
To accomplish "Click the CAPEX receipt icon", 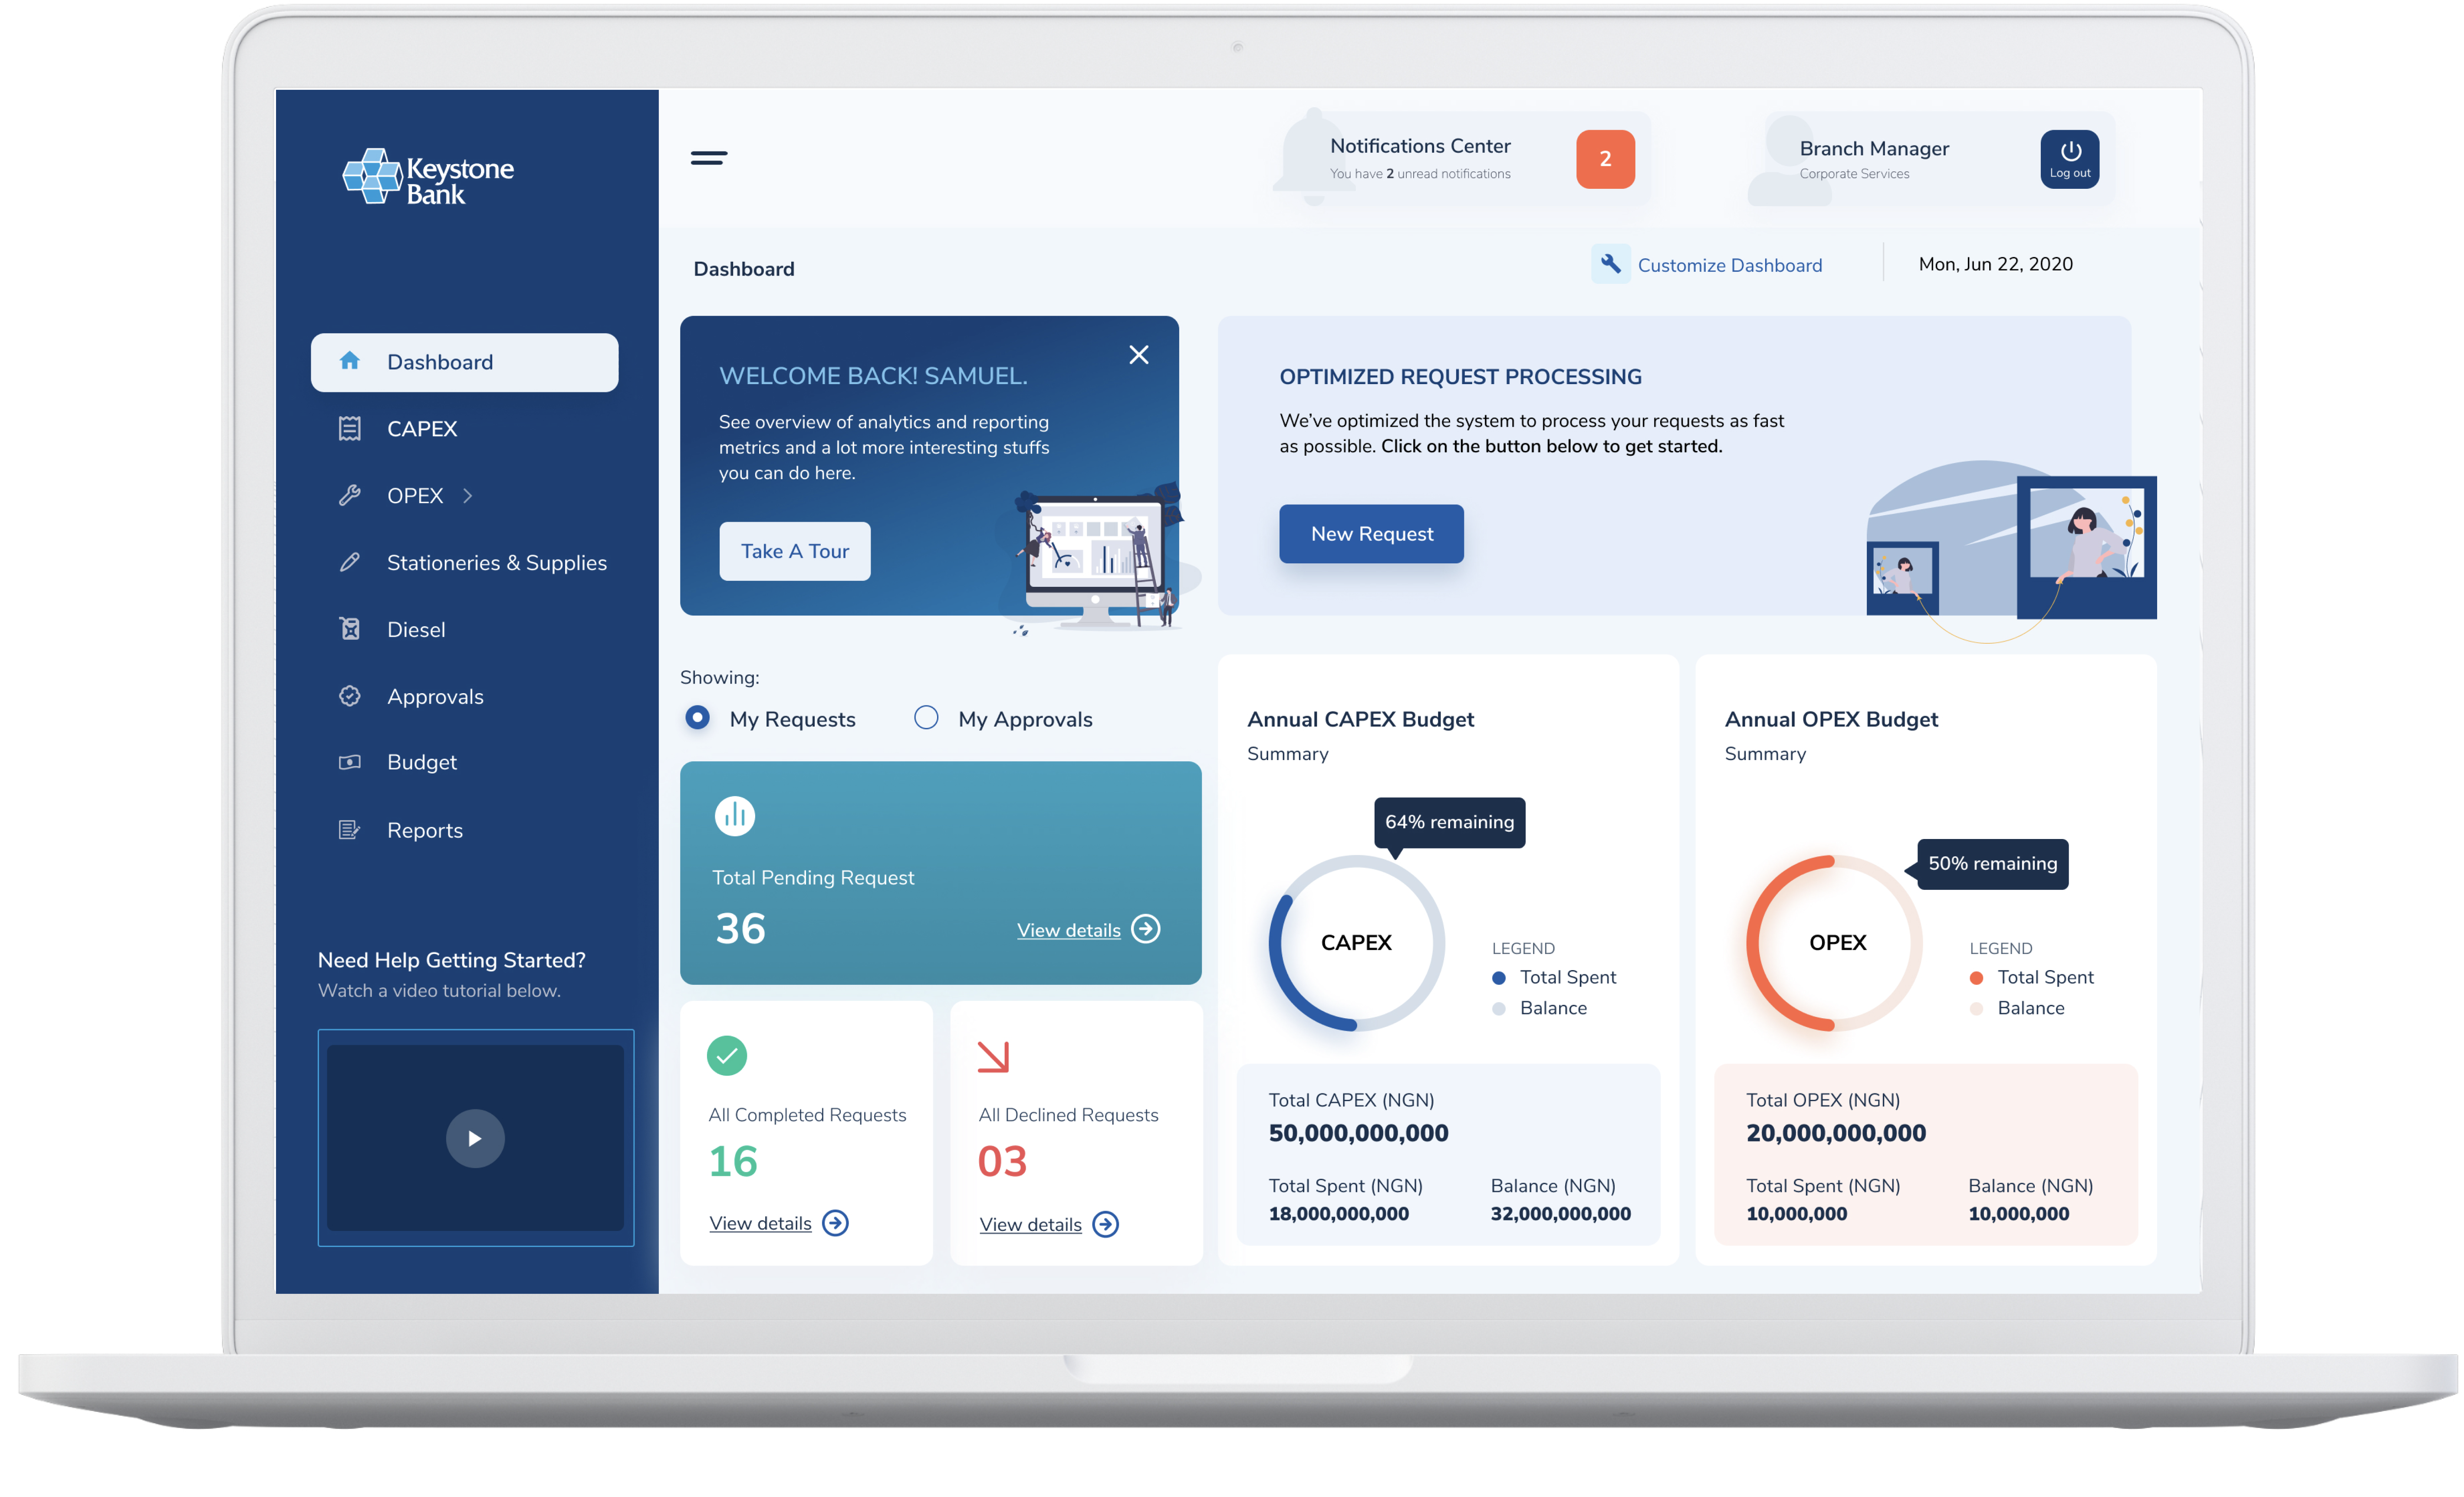I will tap(349, 428).
